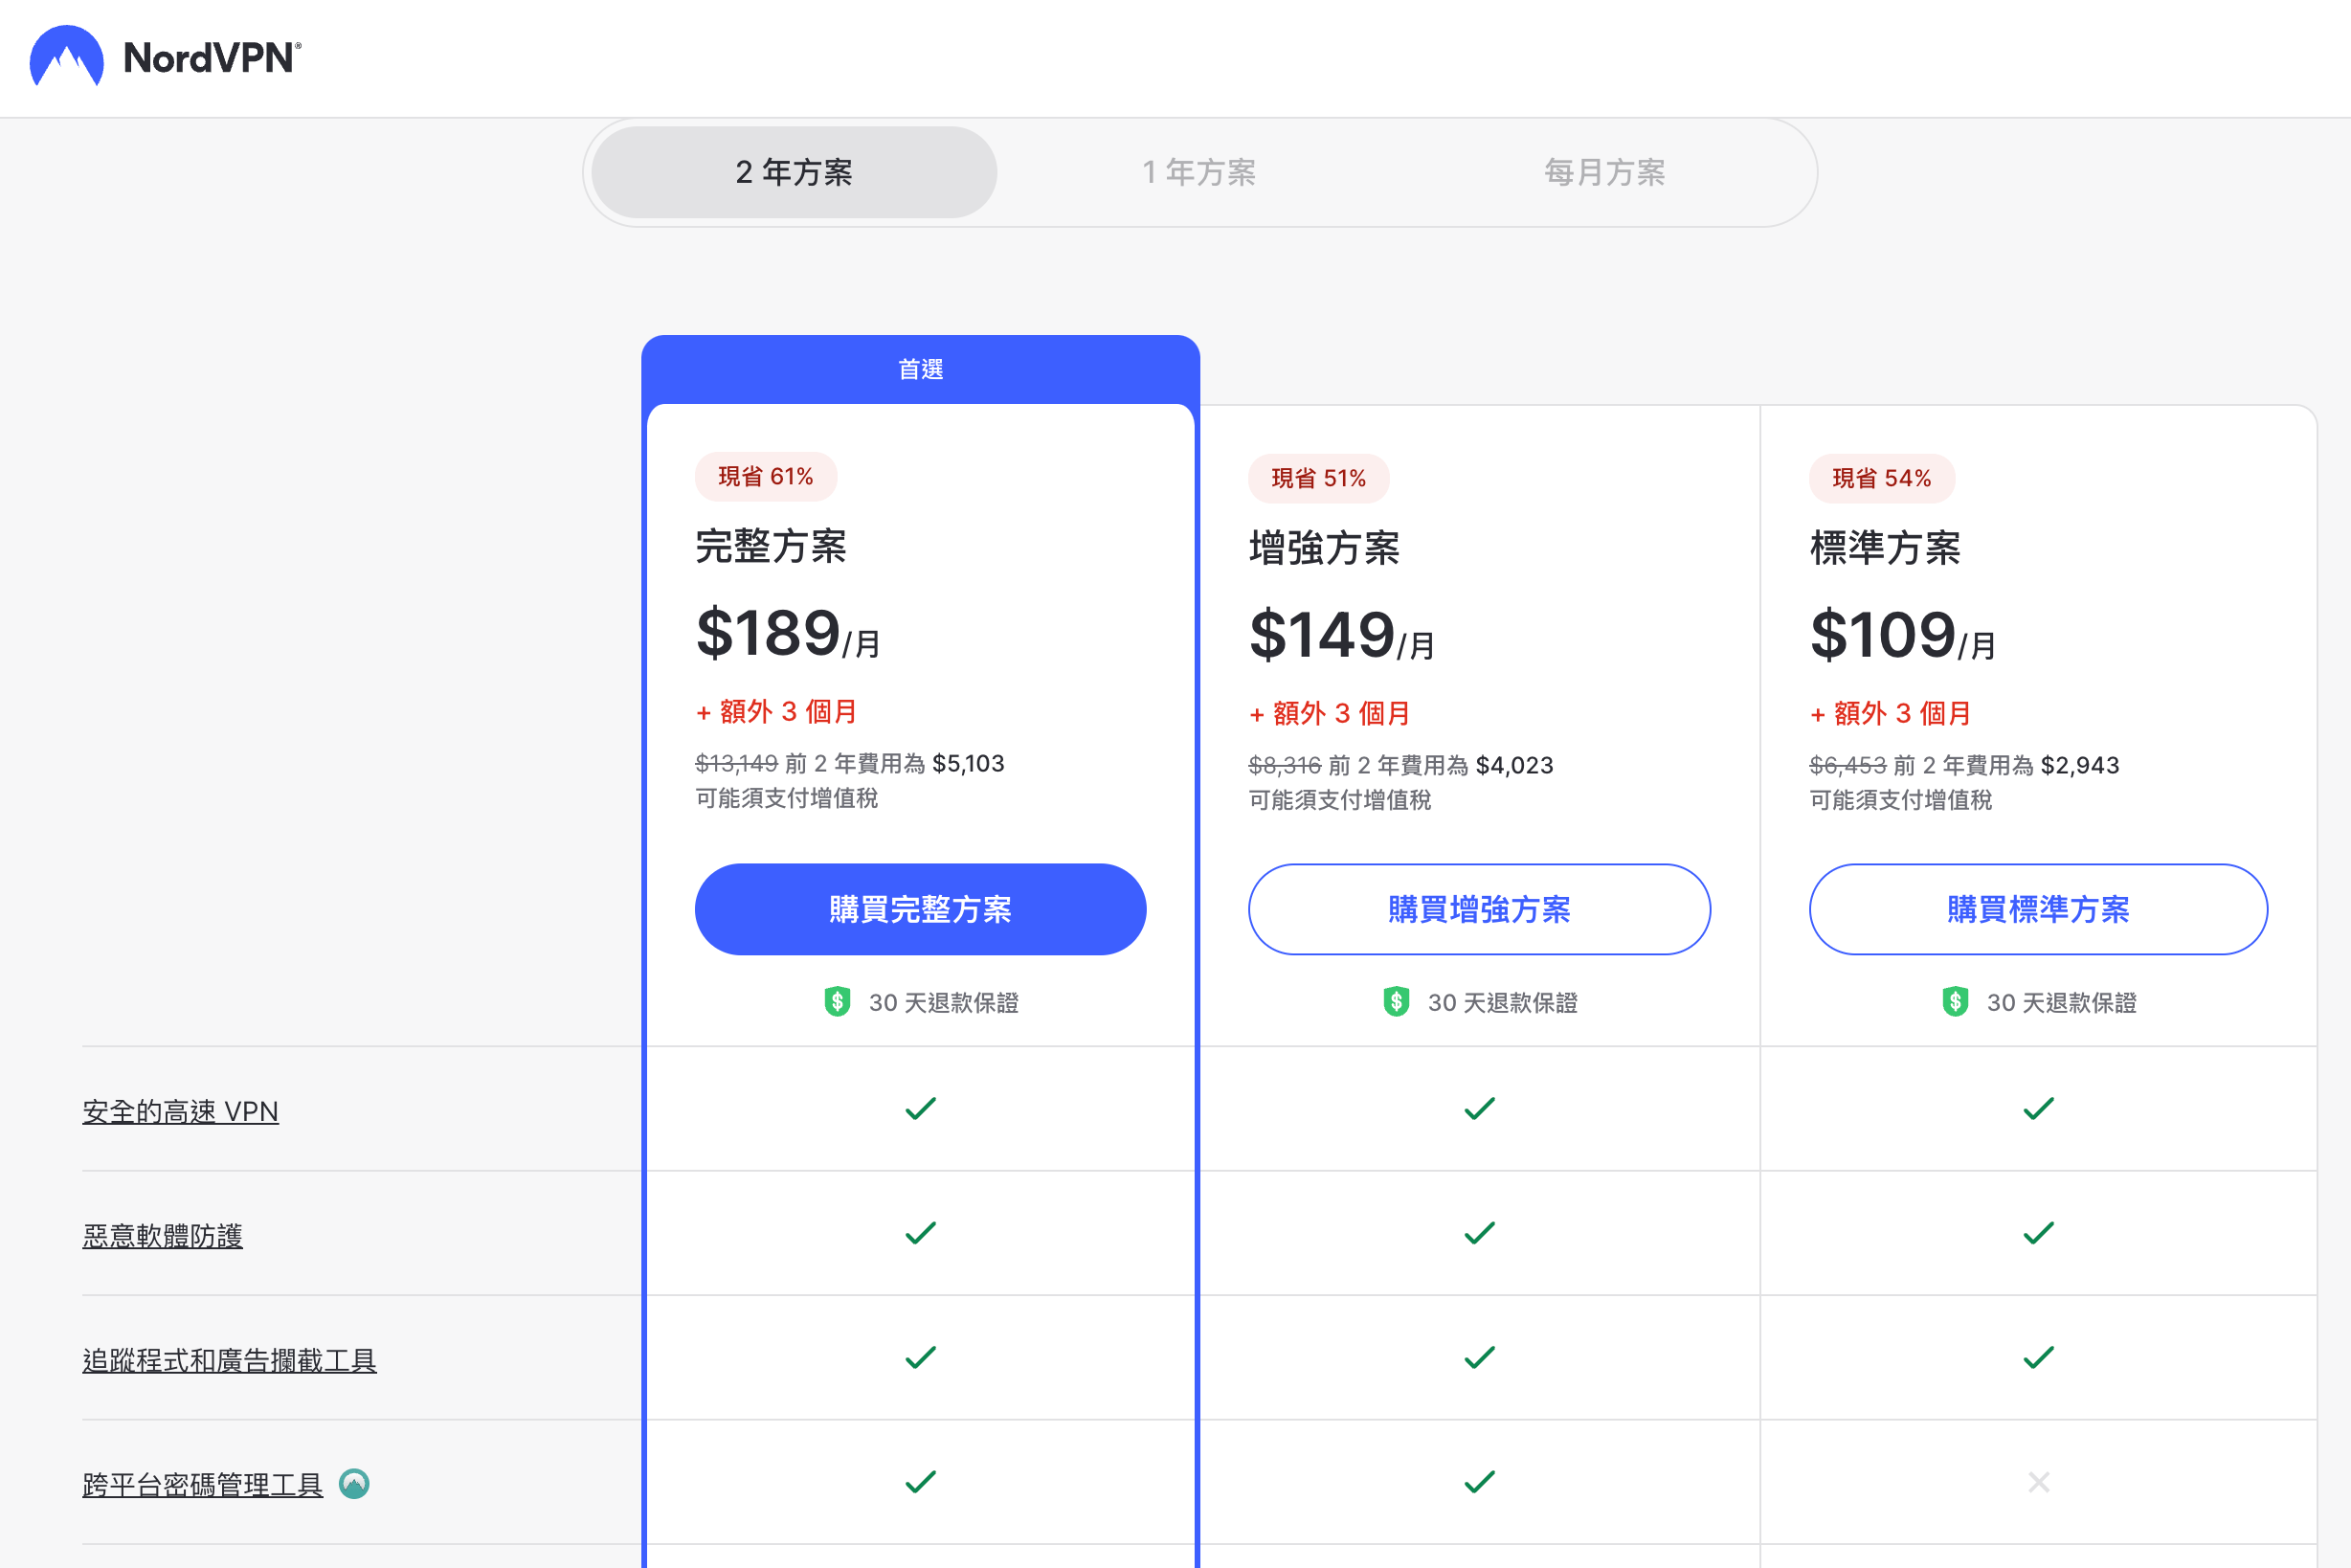Click the money-back shield icon under 增強方案

point(1396,1001)
